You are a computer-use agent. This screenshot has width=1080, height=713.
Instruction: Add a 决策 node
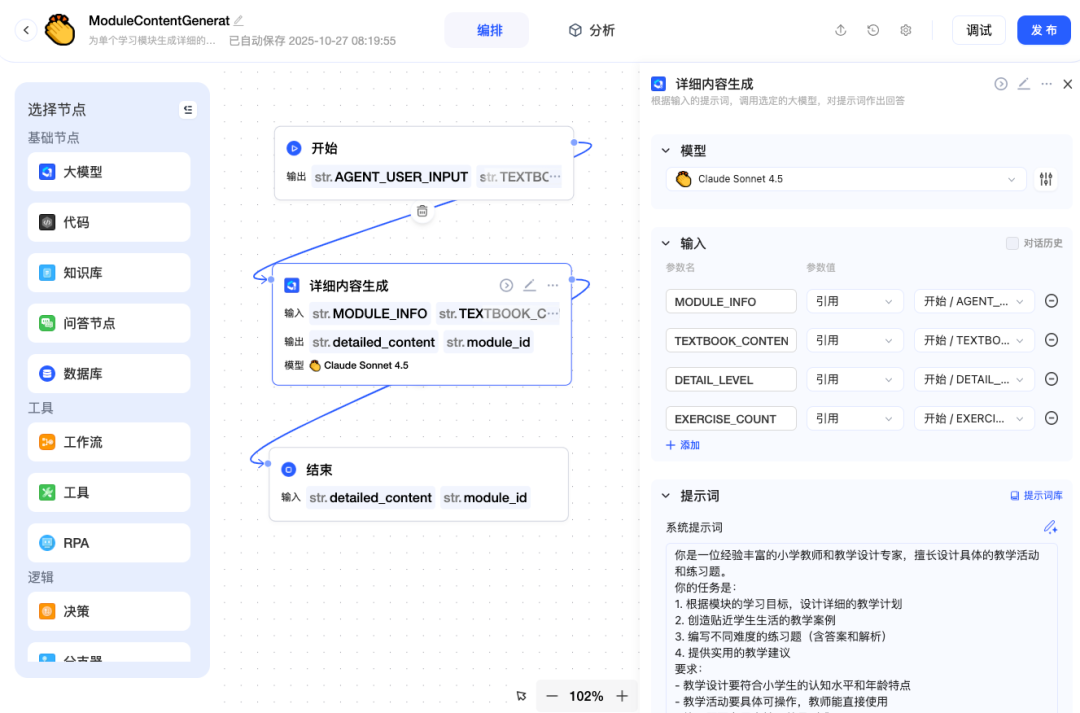pyautogui.click(x=109, y=610)
